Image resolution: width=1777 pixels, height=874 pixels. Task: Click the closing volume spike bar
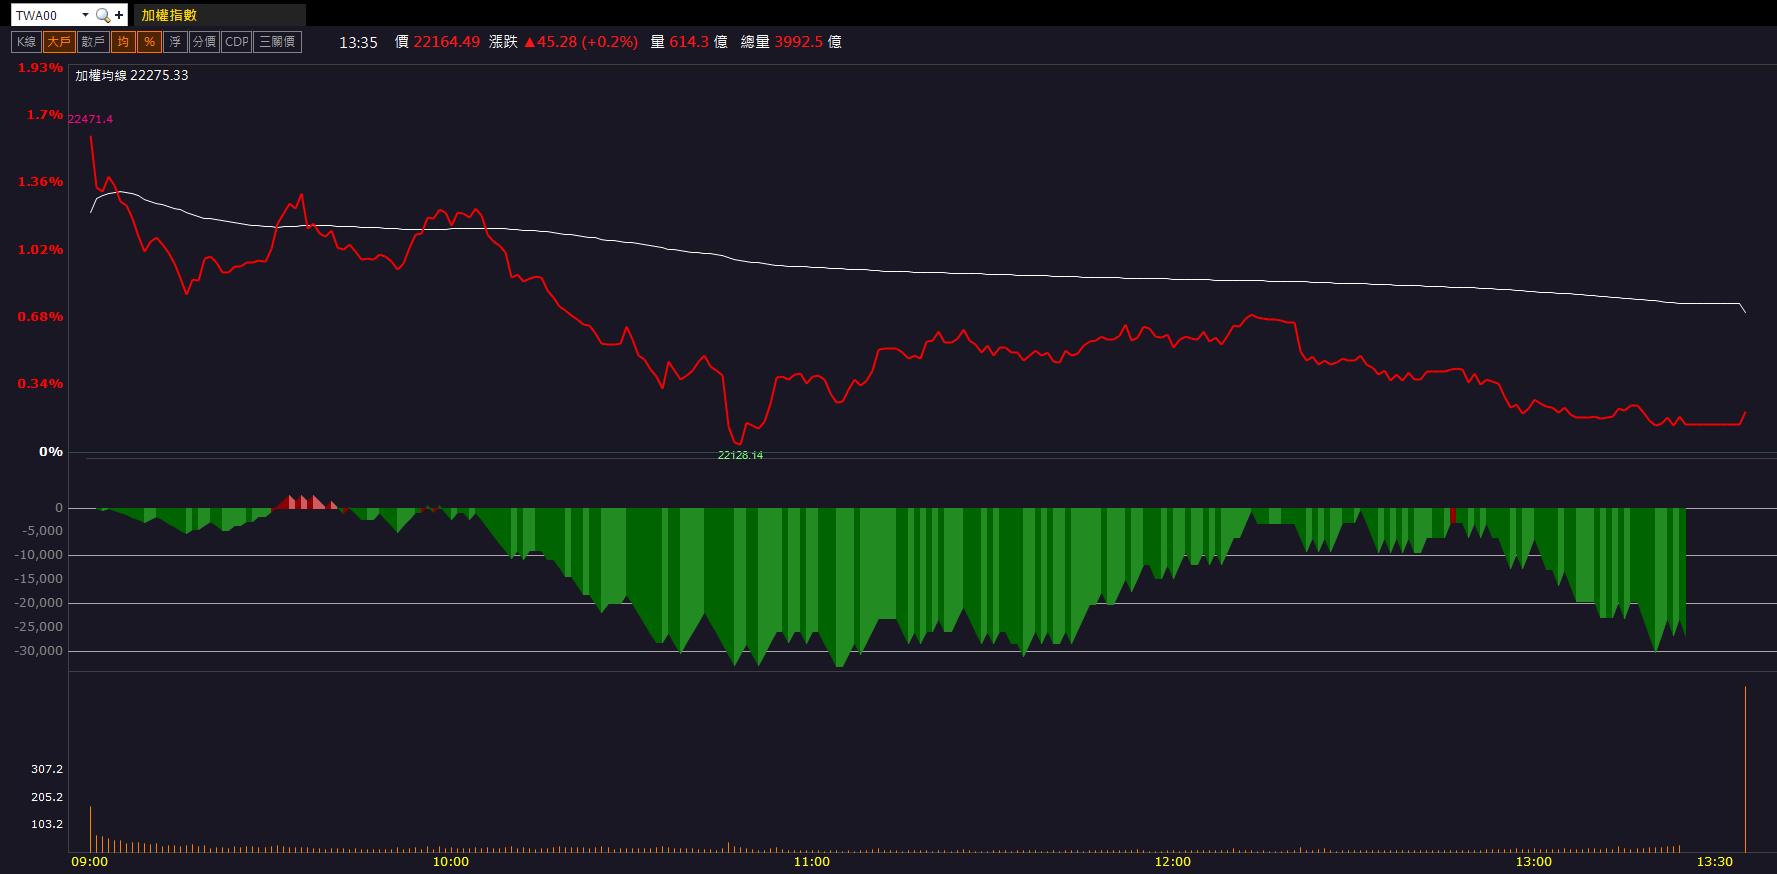tap(1745, 768)
